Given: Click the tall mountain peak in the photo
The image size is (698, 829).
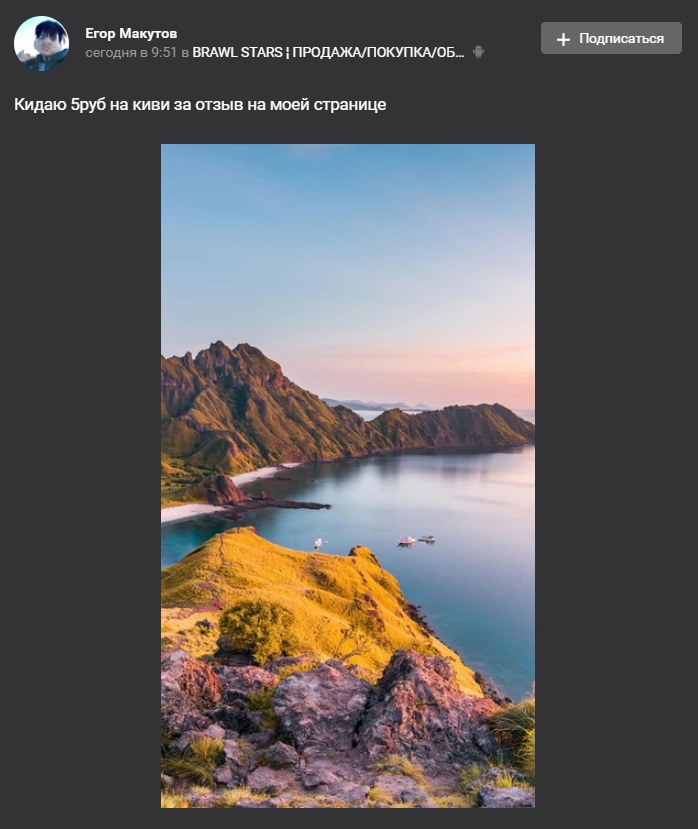Looking at the screenshot, I should (x=219, y=352).
